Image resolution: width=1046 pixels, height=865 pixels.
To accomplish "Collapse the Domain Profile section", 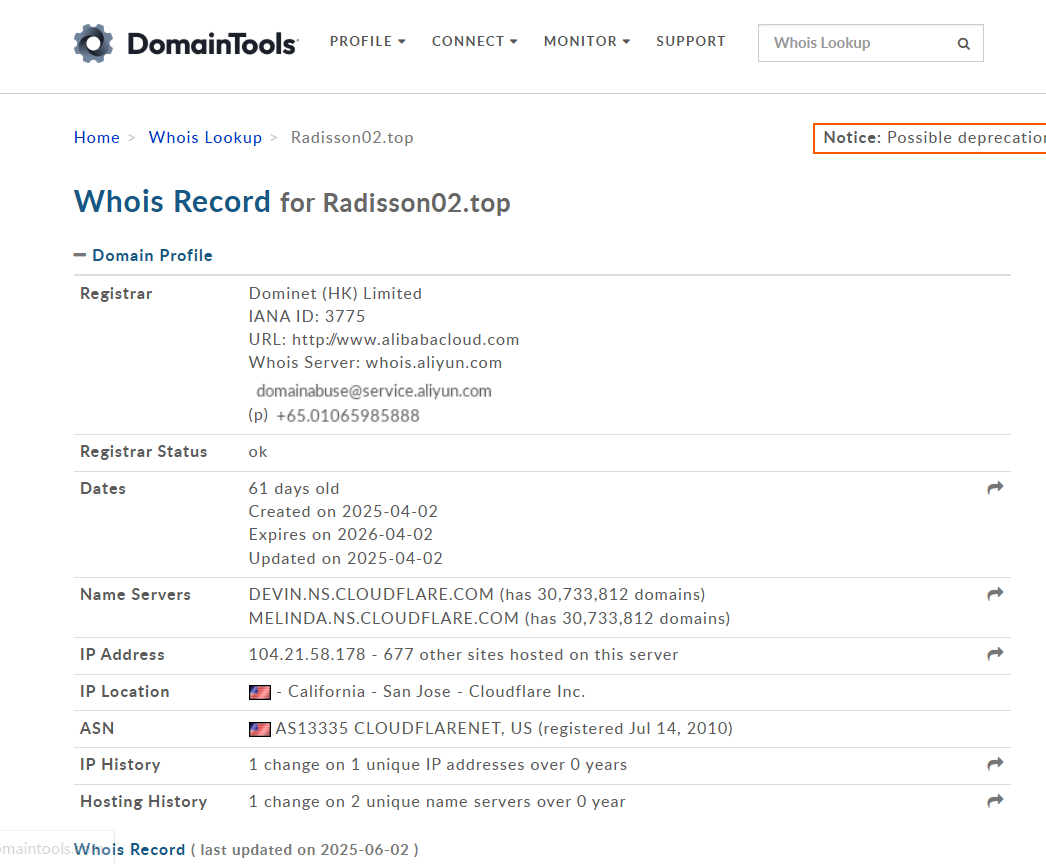I will [x=143, y=255].
